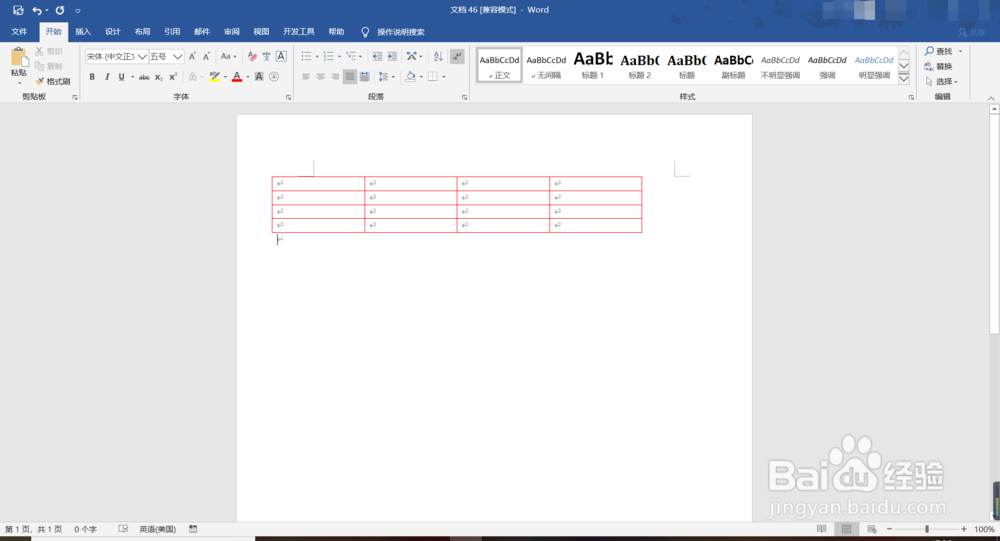Click the Decrease Indent icon
Viewport: 1000px width, 541px height.
377,57
